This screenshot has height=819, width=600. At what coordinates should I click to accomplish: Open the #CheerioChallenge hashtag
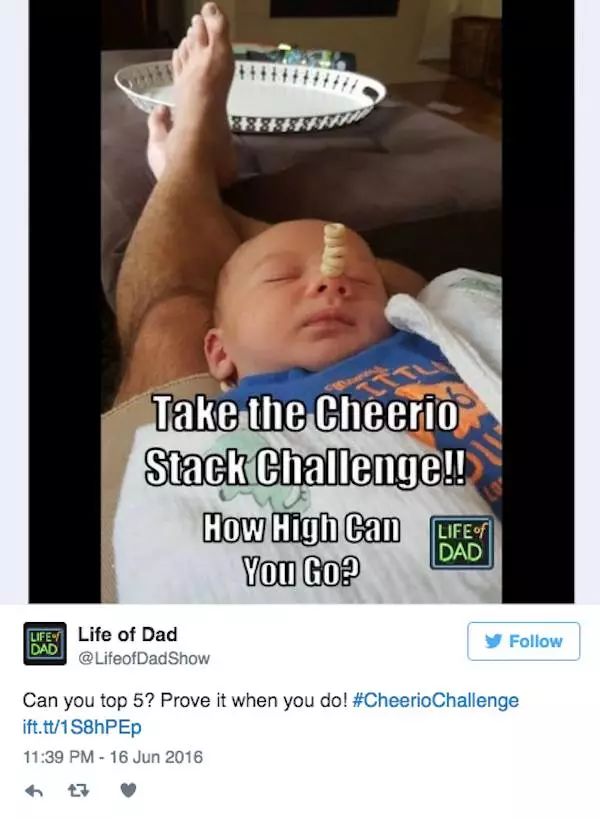pos(436,700)
